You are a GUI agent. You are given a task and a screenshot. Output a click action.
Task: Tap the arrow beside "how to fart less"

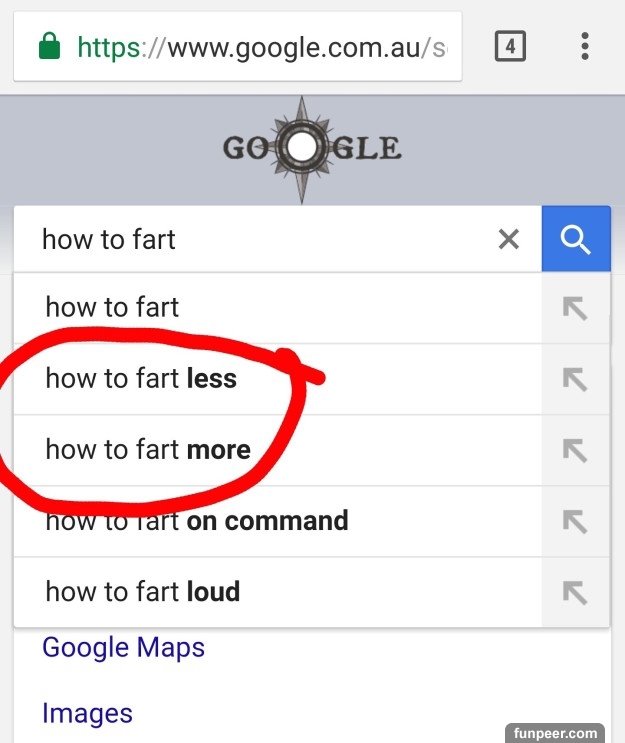tap(575, 379)
